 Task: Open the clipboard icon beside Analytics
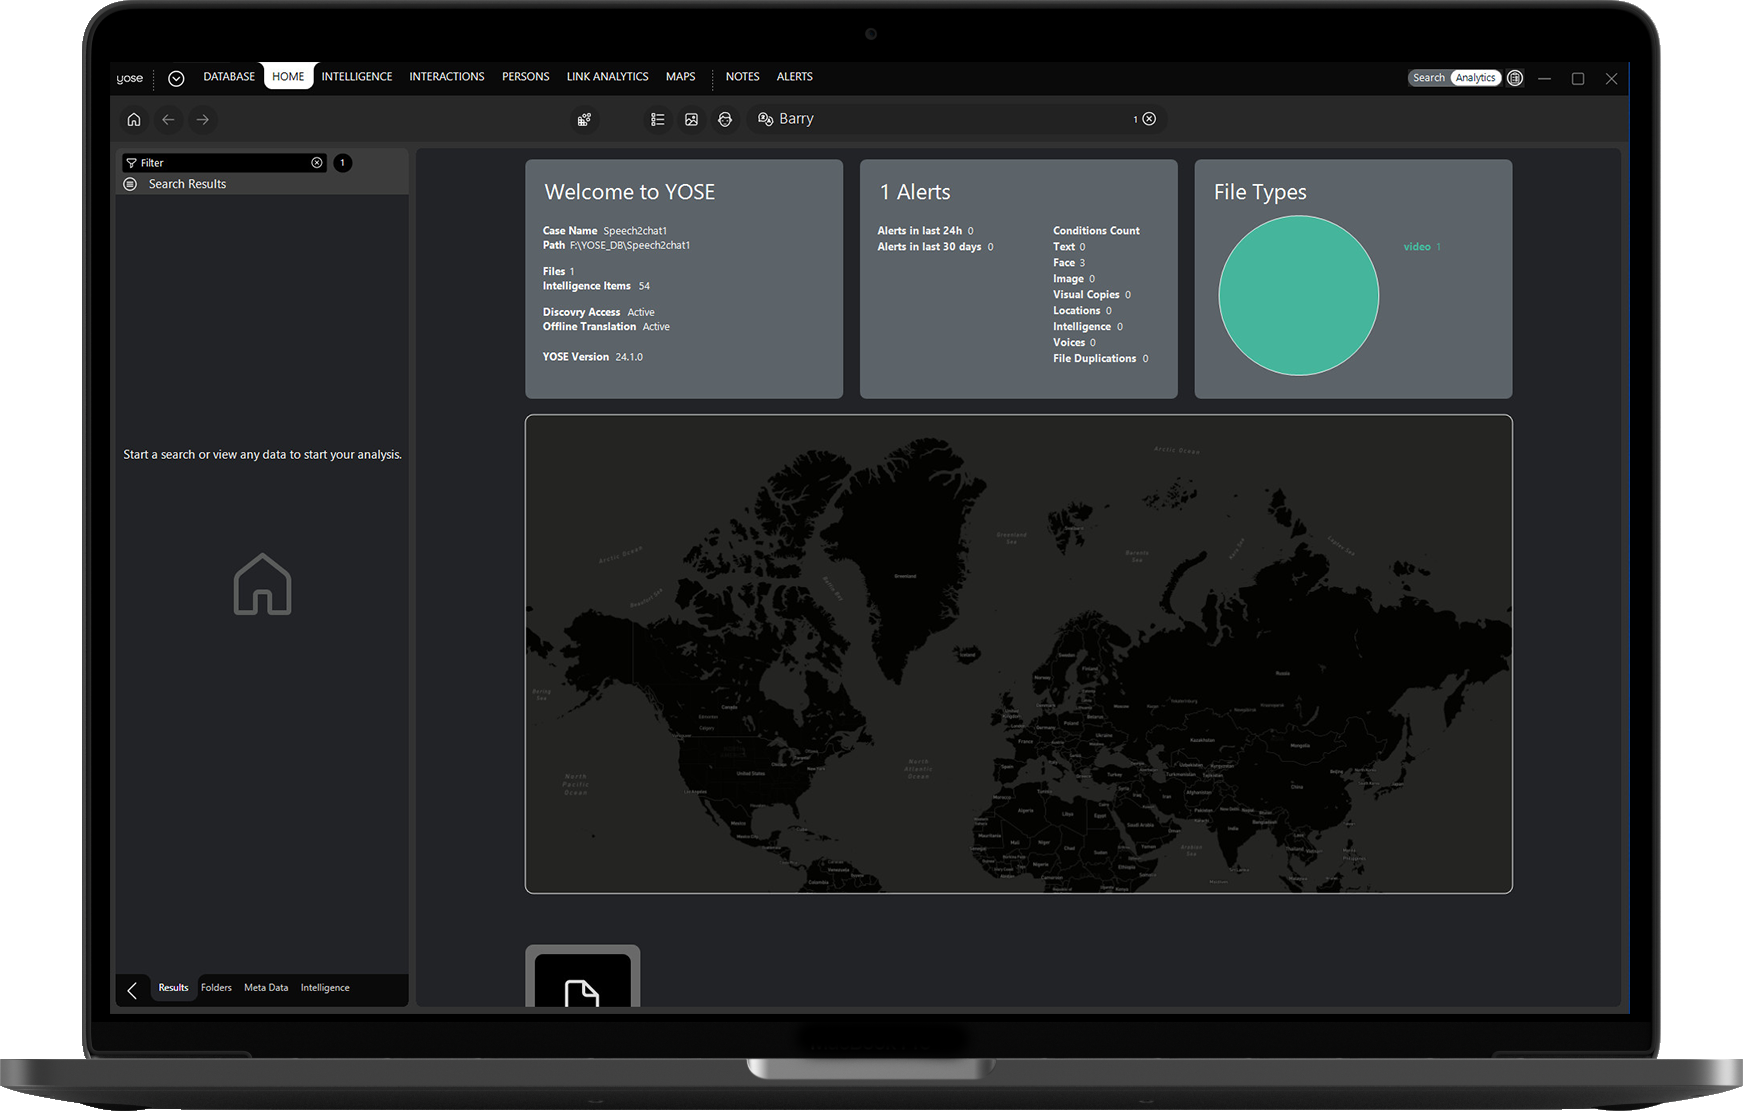pyautogui.click(x=1515, y=78)
